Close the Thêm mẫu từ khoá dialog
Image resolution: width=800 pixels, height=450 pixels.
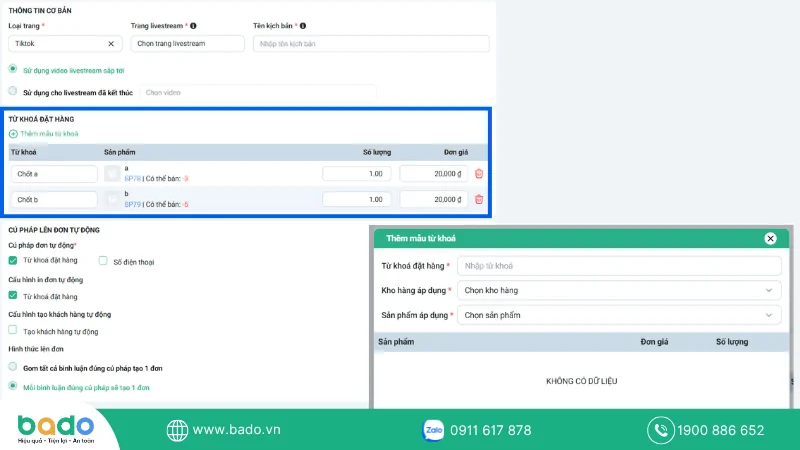770,238
